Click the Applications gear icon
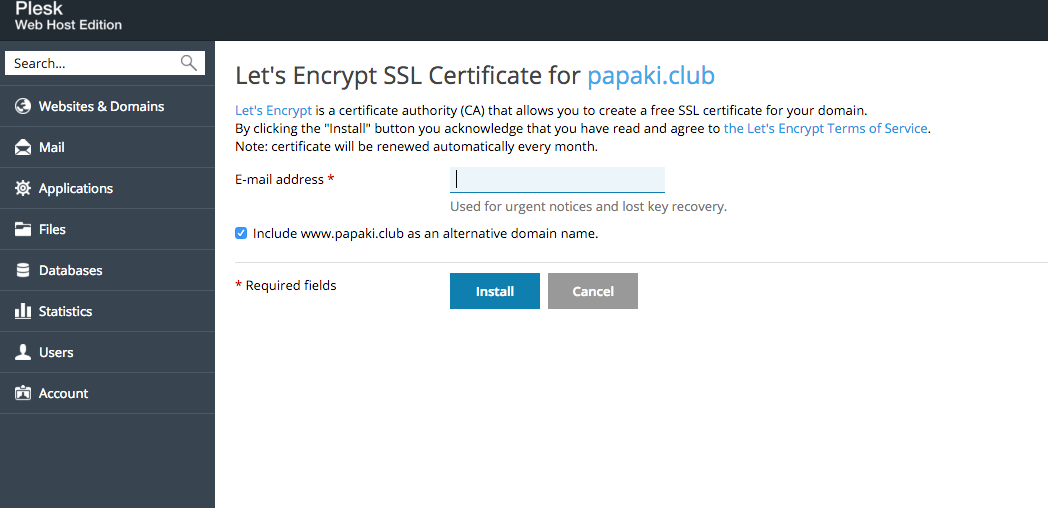 [x=23, y=188]
